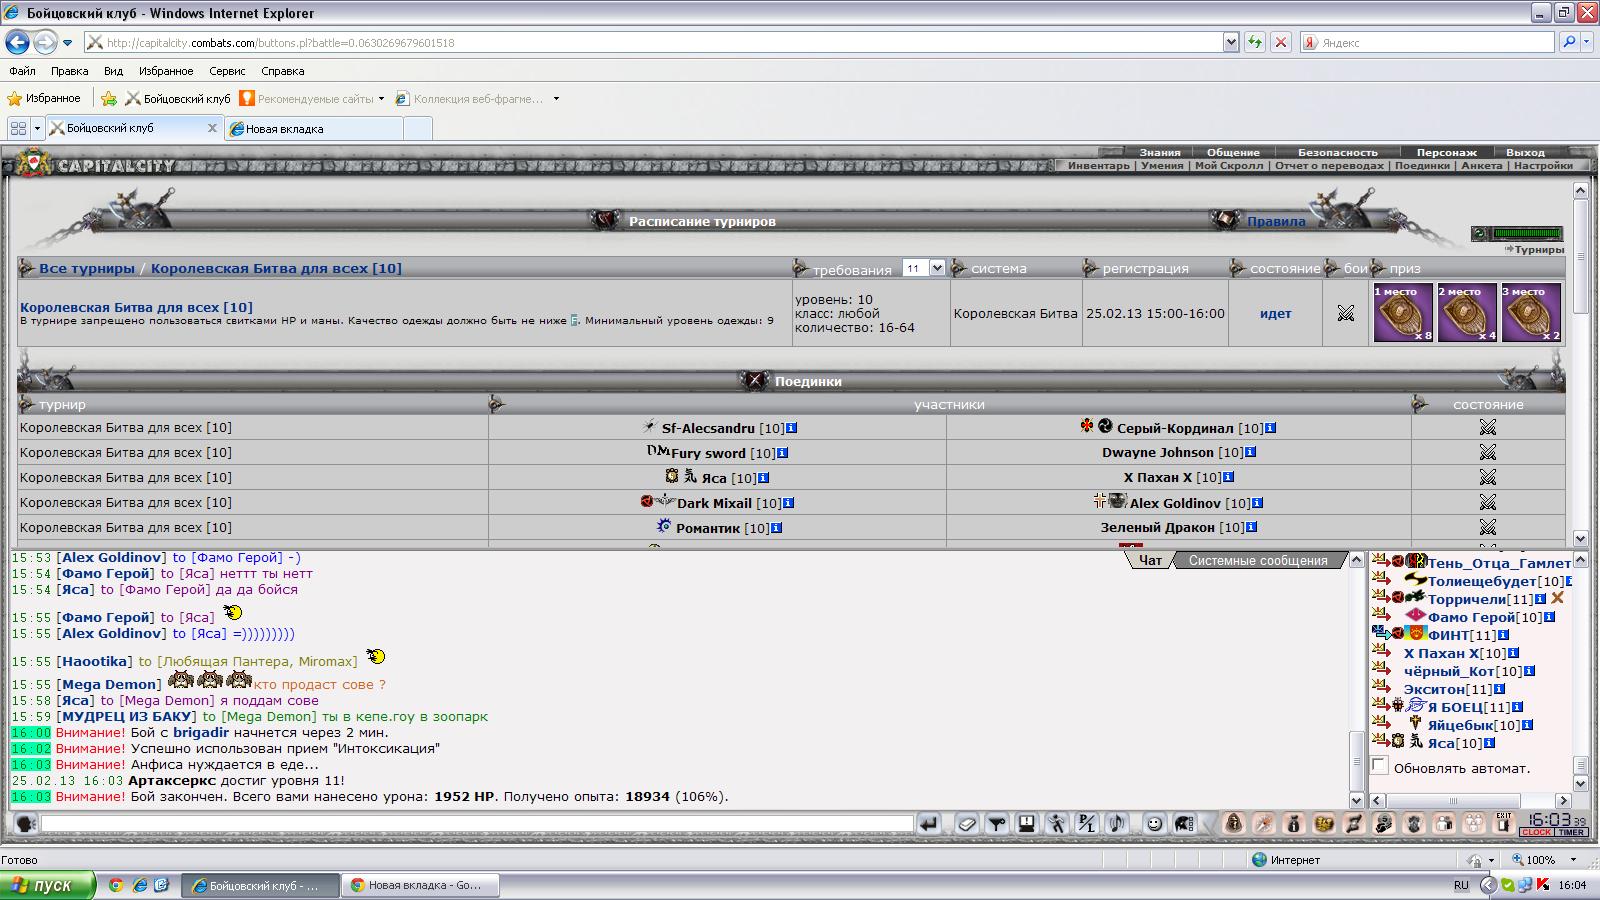The image size is (1600, 900).
Task: Open the Файл menu
Action: pos(22,71)
